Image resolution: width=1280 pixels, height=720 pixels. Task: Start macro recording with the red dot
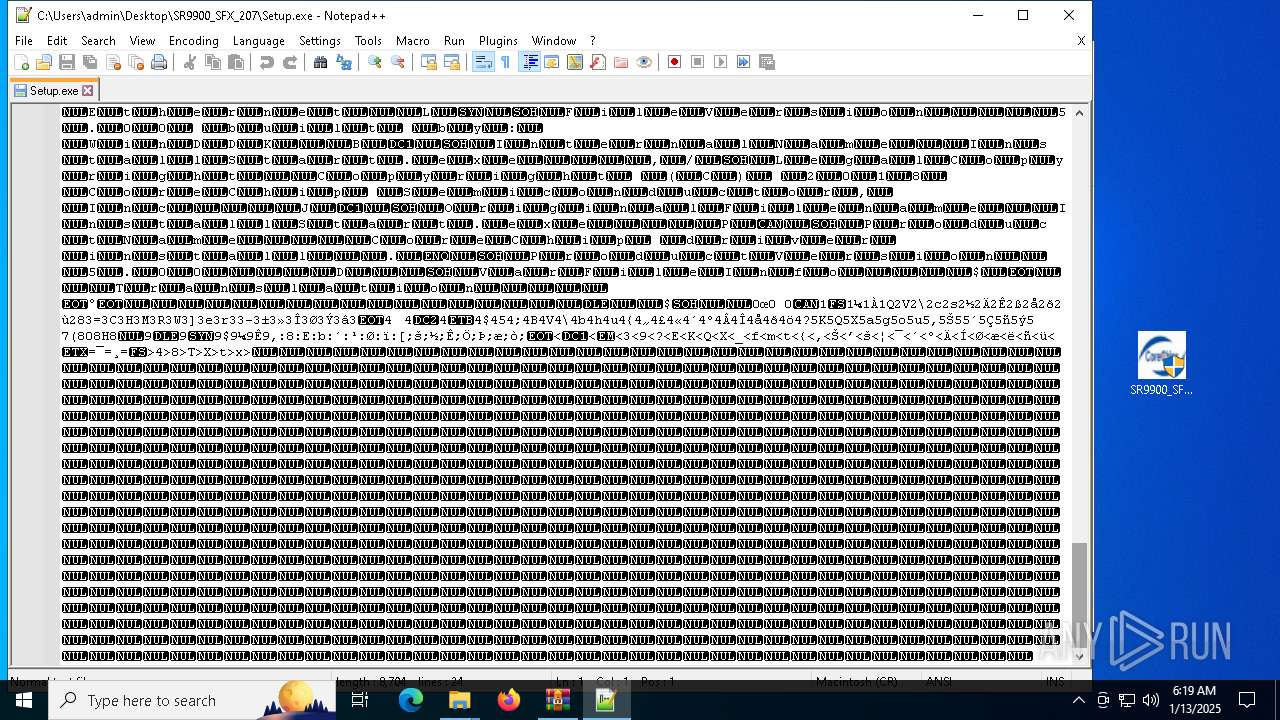point(675,62)
